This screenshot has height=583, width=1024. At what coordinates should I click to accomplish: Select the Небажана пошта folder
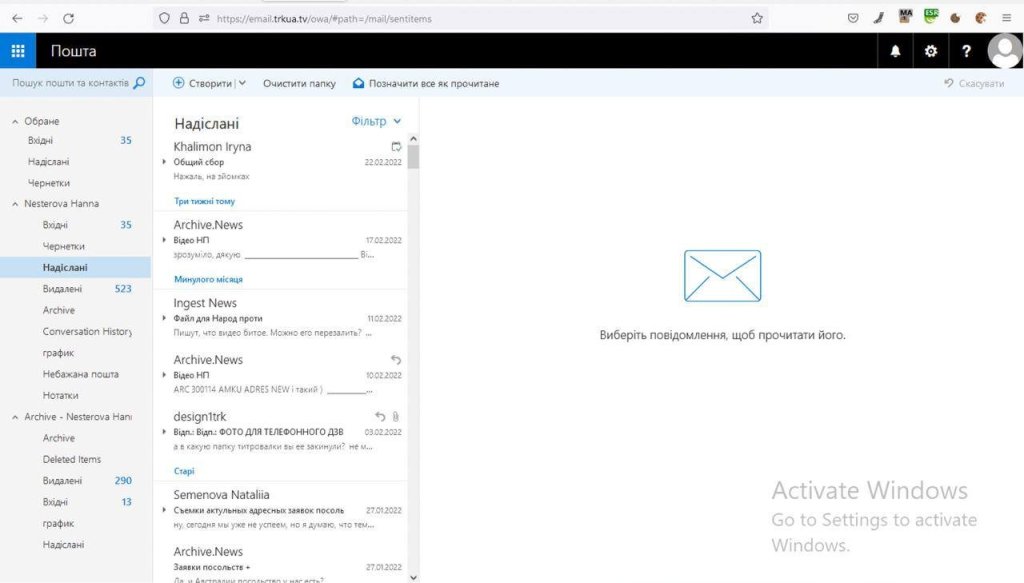click(x=80, y=374)
